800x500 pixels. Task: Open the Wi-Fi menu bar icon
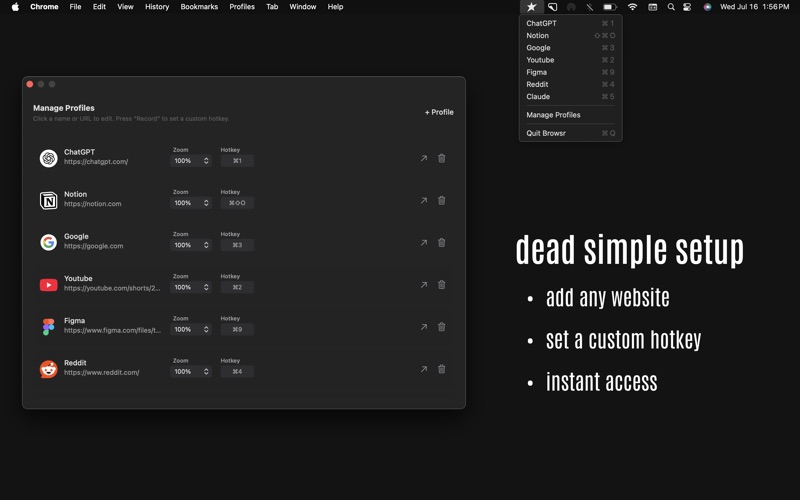[x=632, y=7]
